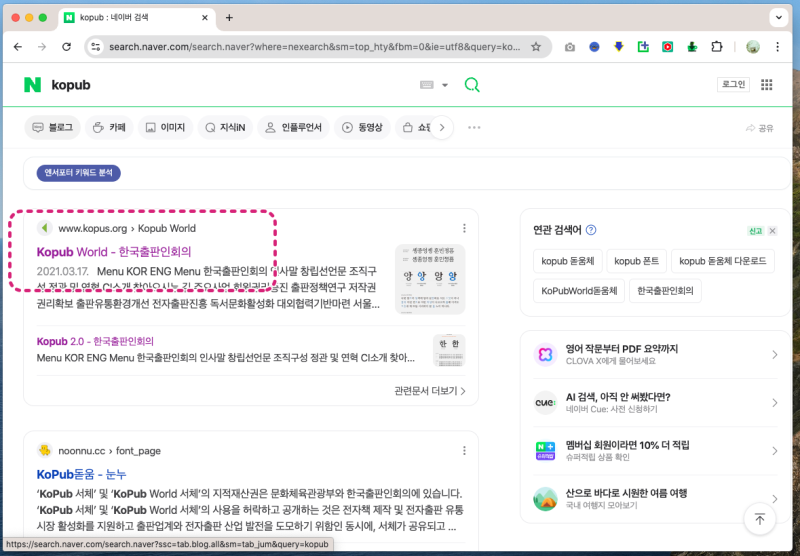This screenshot has height=556, width=800.
Task: Open the virtual keyboard icon in search bar
Action: [x=427, y=85]
